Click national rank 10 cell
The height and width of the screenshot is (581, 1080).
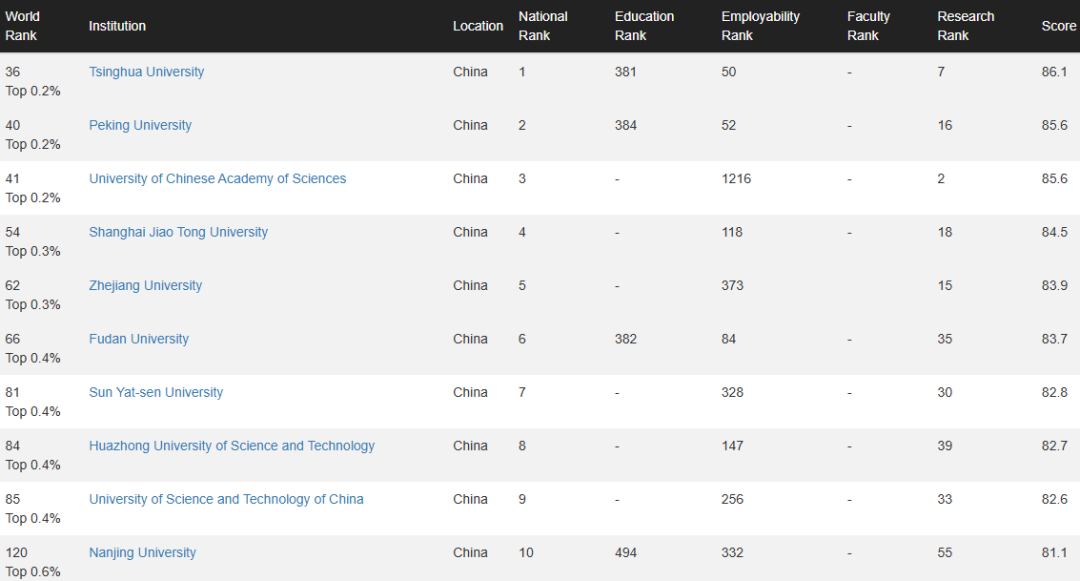pos(526,553)
